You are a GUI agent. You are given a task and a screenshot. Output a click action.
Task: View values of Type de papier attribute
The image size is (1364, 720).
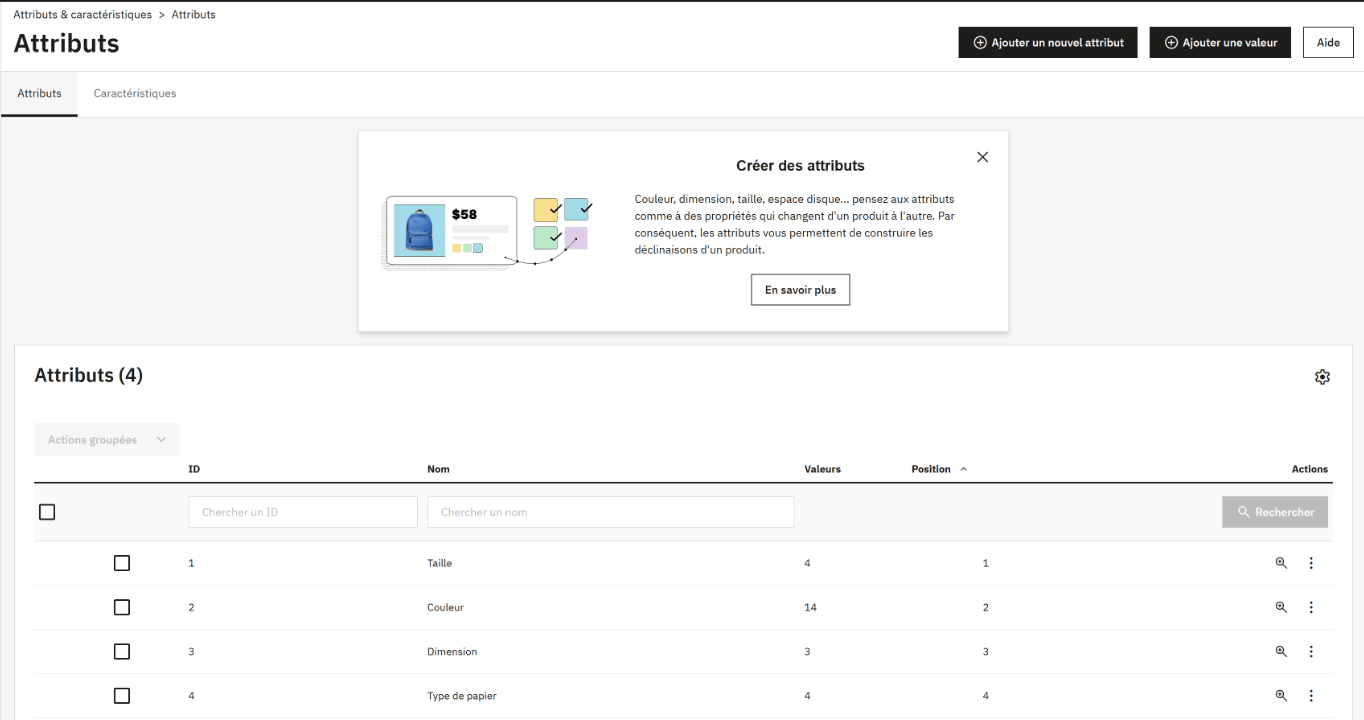pyautogui.click(x=1281, y=696)
